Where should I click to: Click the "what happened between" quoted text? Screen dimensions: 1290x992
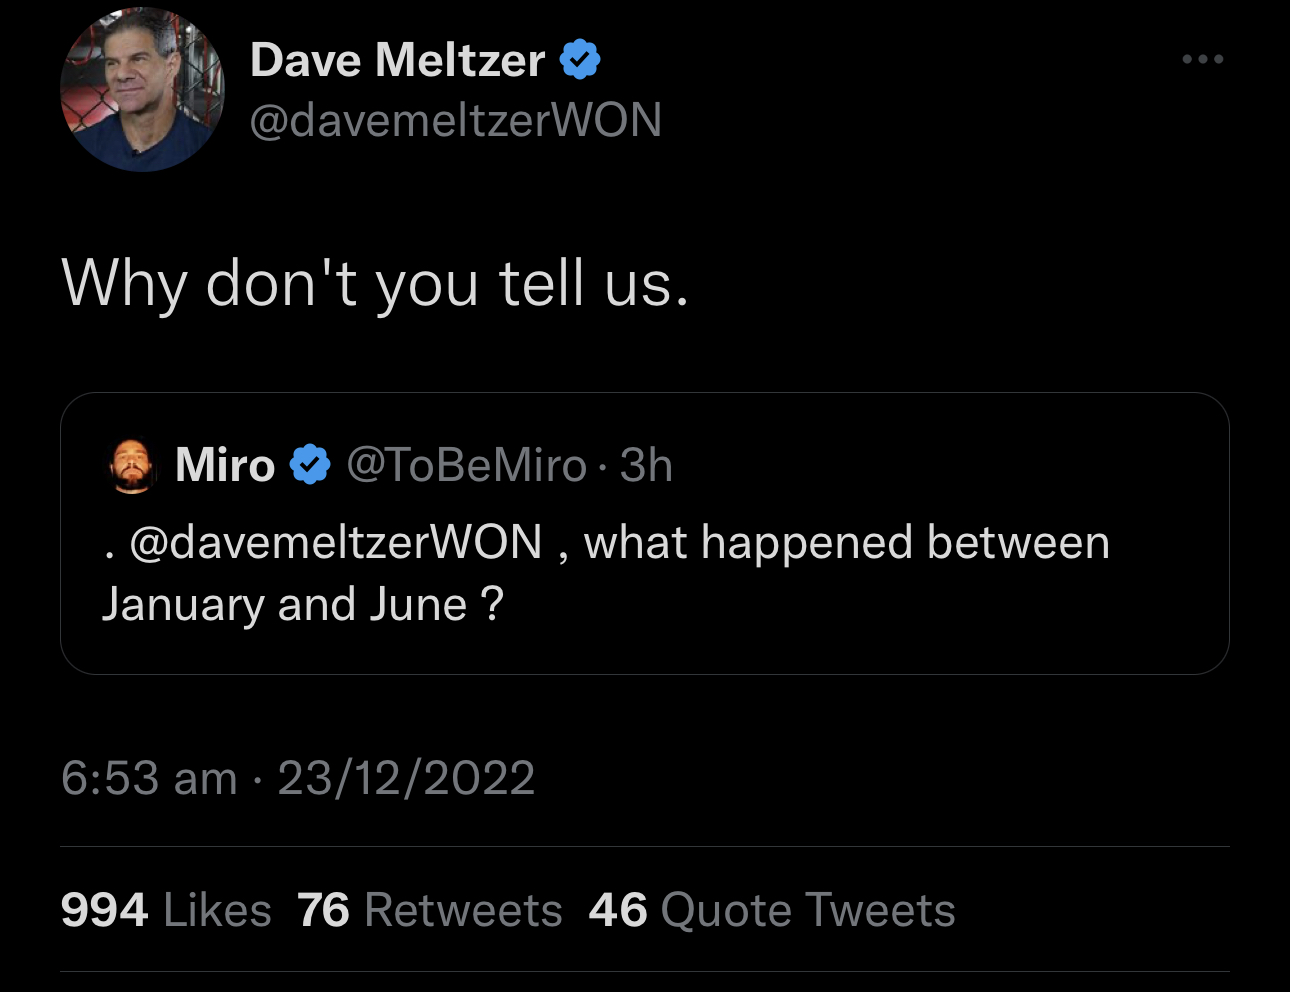tap(846, 543)
